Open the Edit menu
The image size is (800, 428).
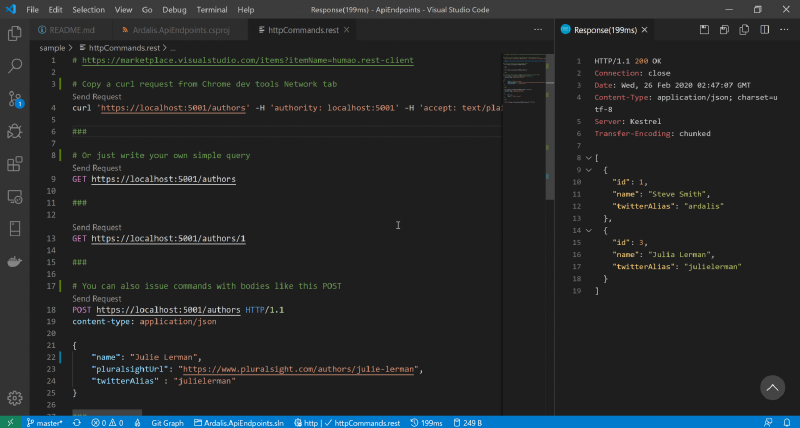[x=55, y=10]
